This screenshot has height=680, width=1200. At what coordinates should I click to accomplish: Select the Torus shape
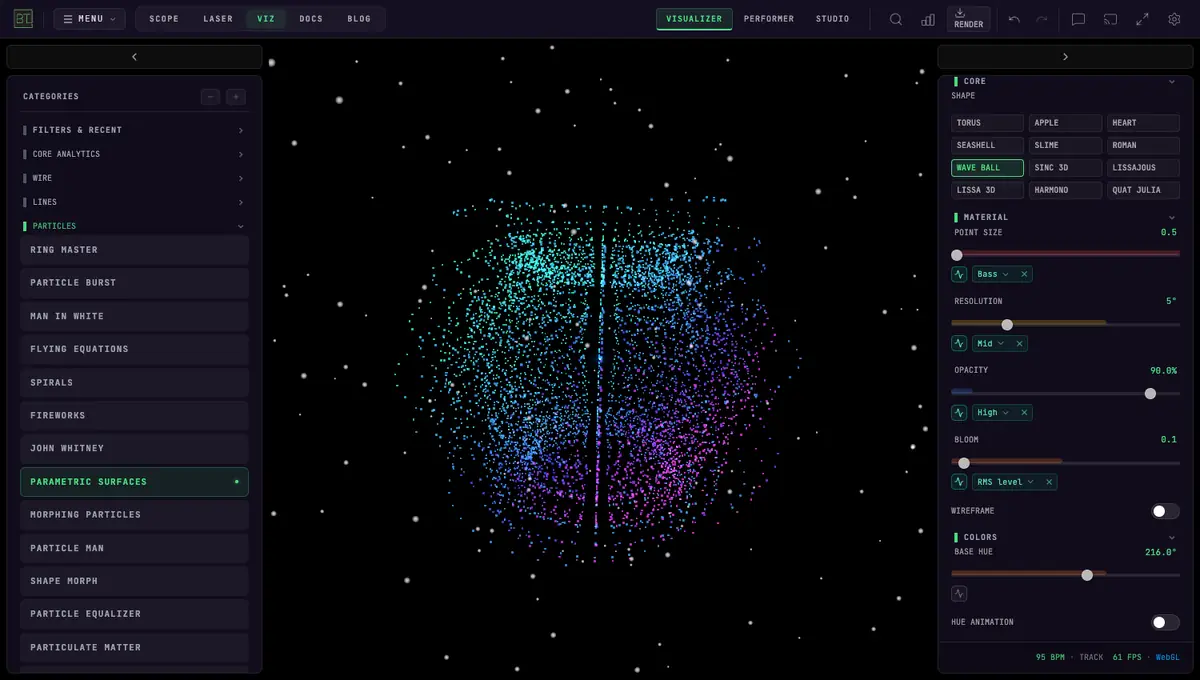pos(987,123)
